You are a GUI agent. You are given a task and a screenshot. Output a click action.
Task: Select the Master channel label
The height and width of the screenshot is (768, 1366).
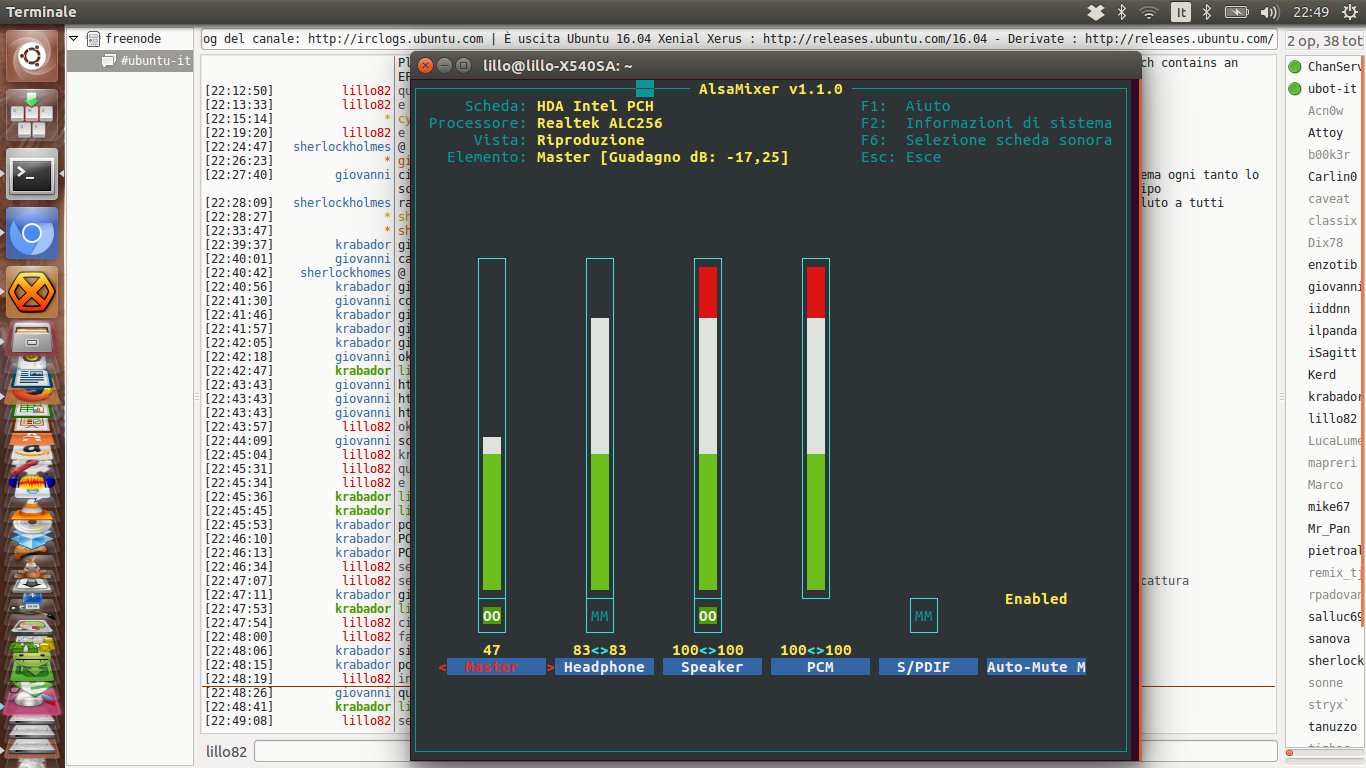[497, 667]
